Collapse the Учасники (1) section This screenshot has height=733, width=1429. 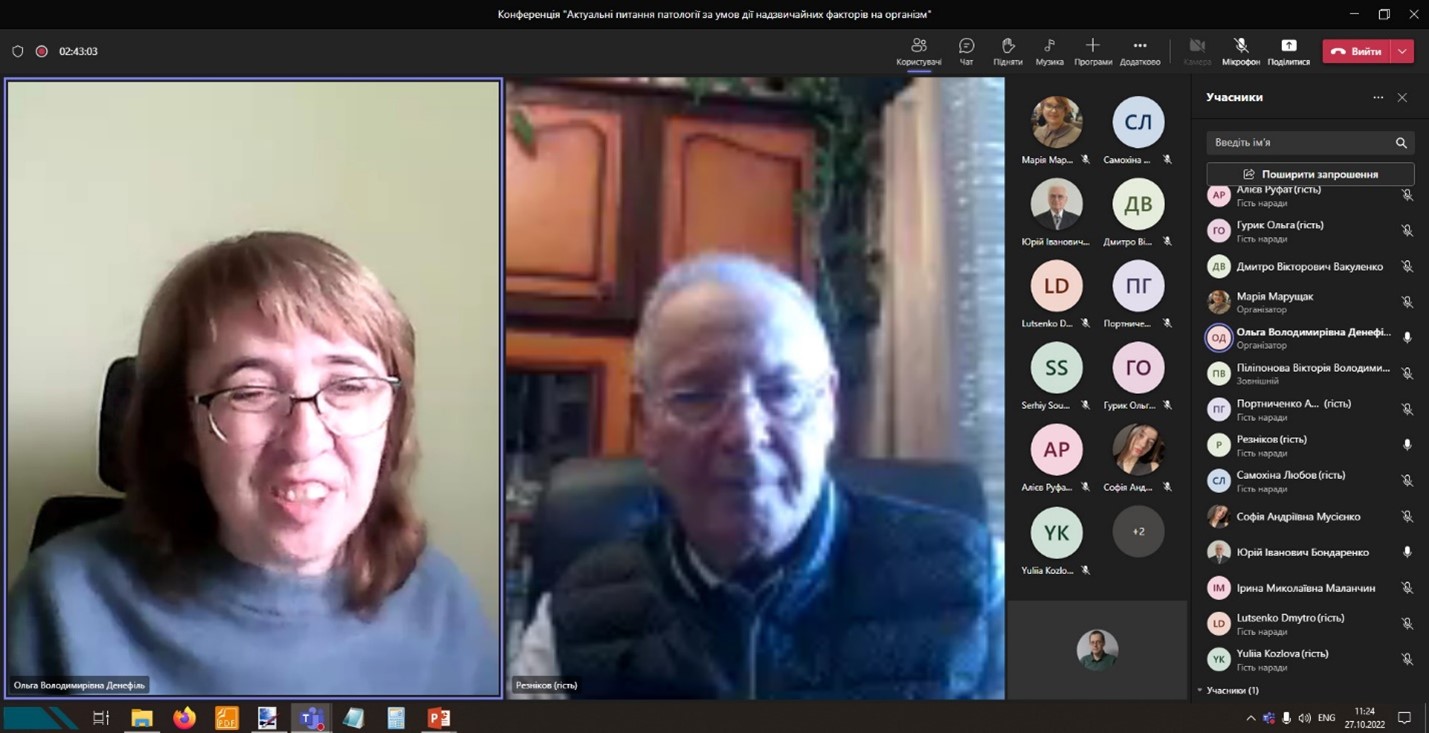coord(1200,690)
